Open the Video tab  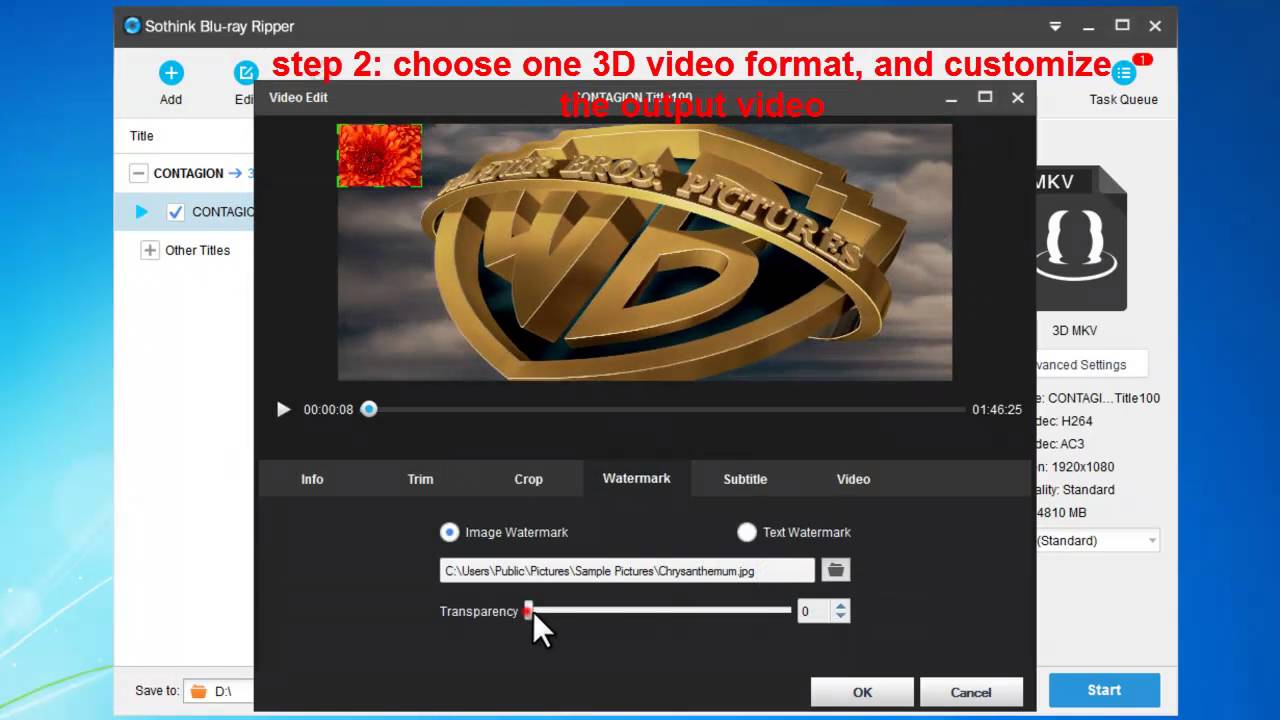point(853,479)
